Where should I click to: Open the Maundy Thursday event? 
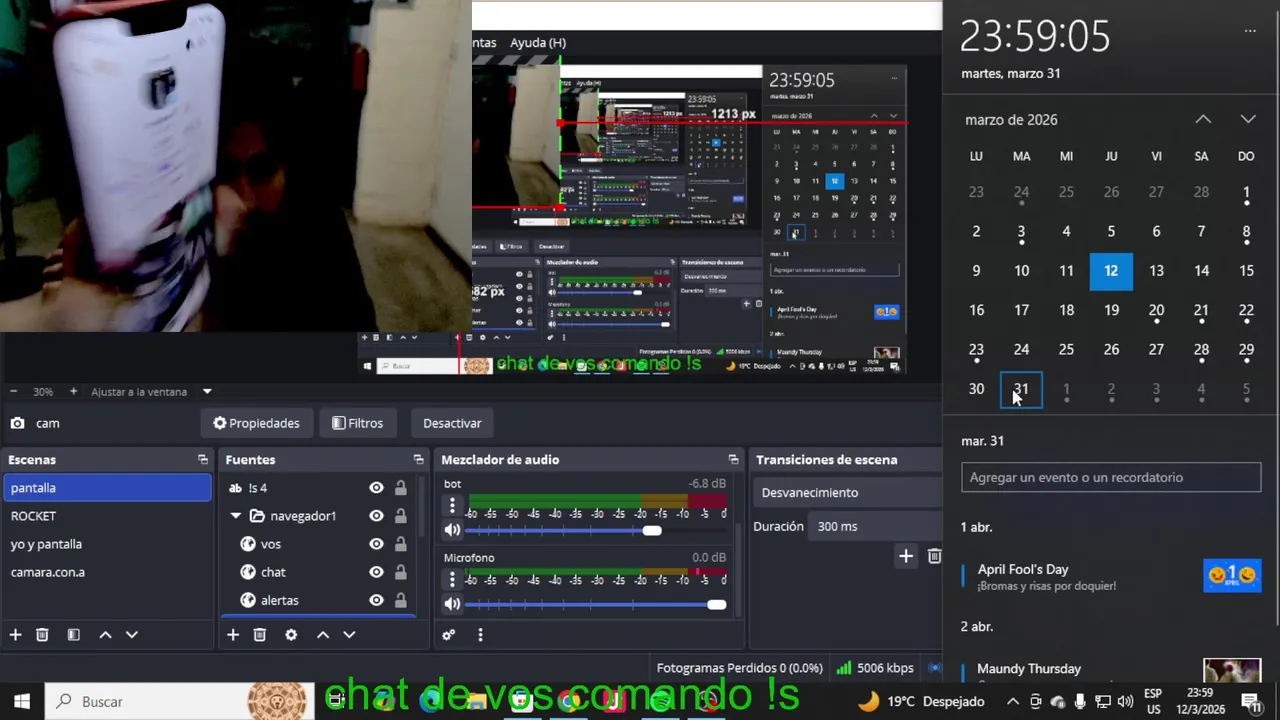pyautogui.click(x=1110, y=669)
